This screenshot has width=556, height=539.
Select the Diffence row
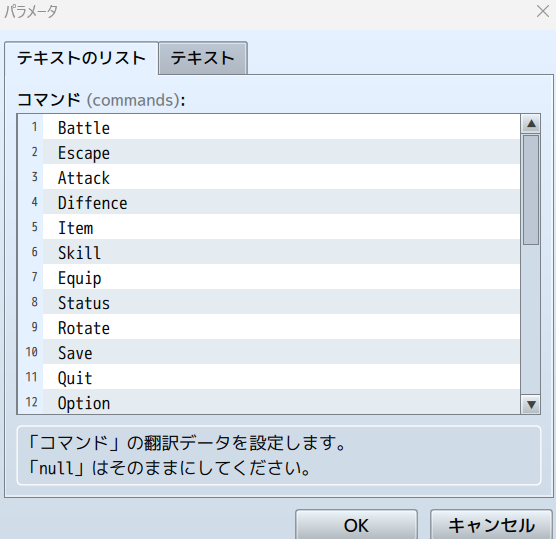(x=268, y=202)
